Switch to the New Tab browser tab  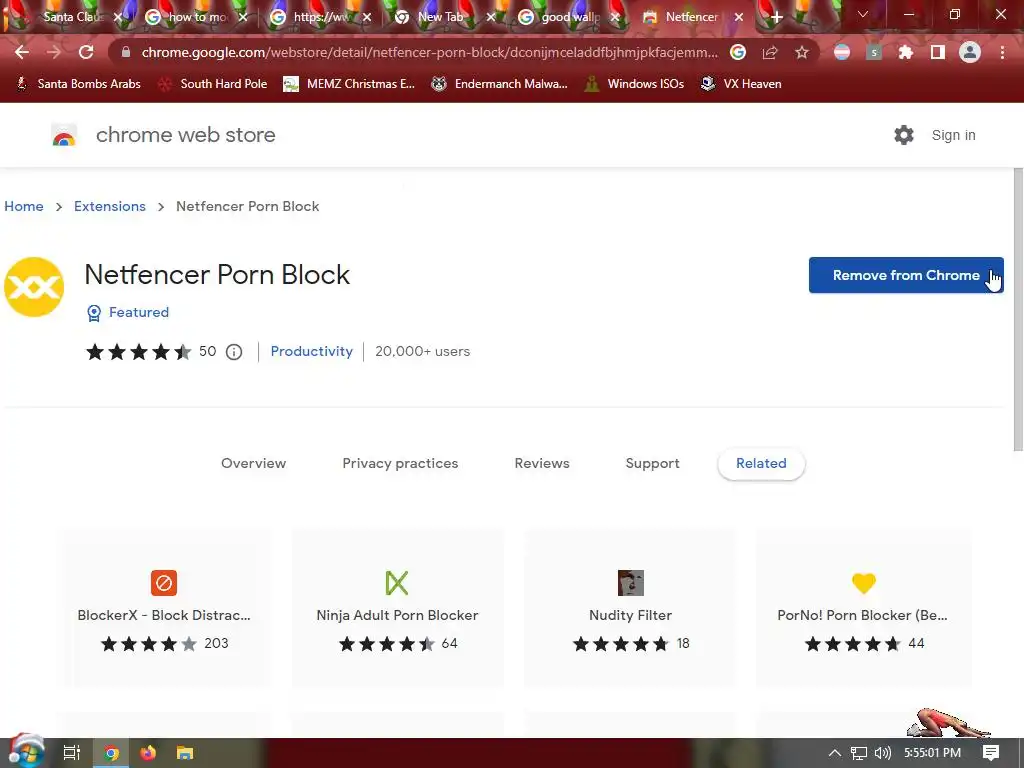tap(440, 17)
